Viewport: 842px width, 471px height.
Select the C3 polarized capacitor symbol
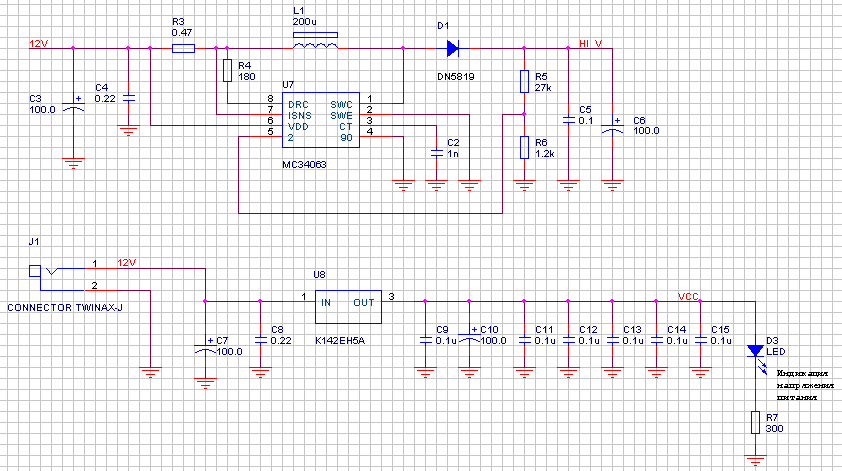pos(72,106)
